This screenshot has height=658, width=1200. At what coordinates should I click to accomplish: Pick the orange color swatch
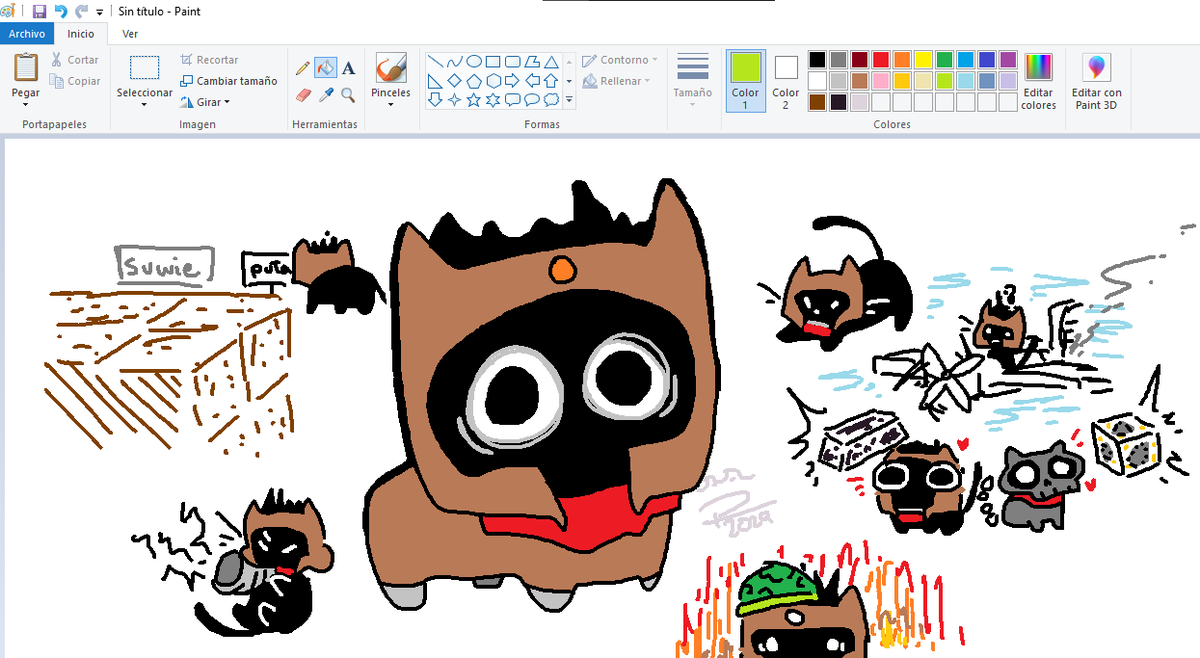[x=902, y=60]
